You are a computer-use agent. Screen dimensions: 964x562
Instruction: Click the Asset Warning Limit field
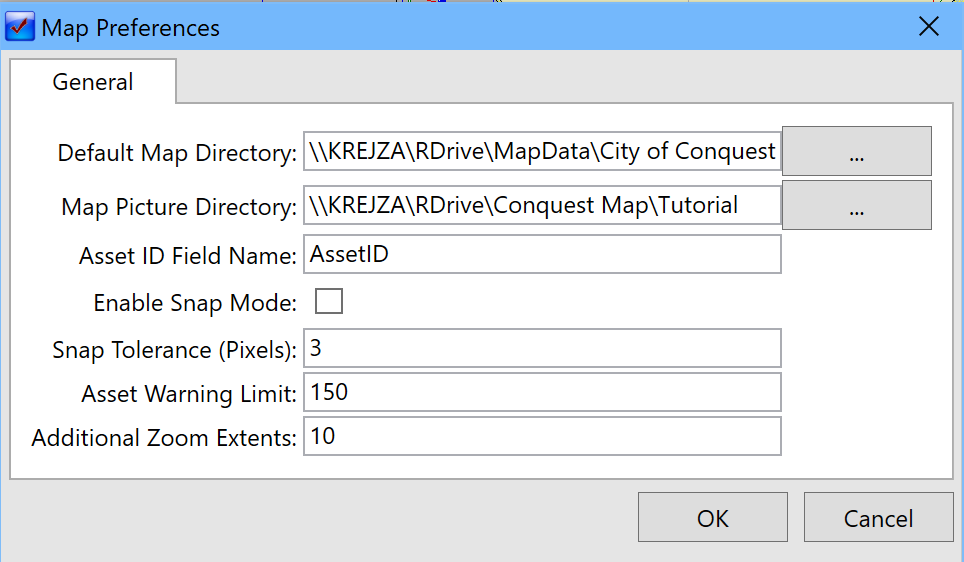pos(542,392)
